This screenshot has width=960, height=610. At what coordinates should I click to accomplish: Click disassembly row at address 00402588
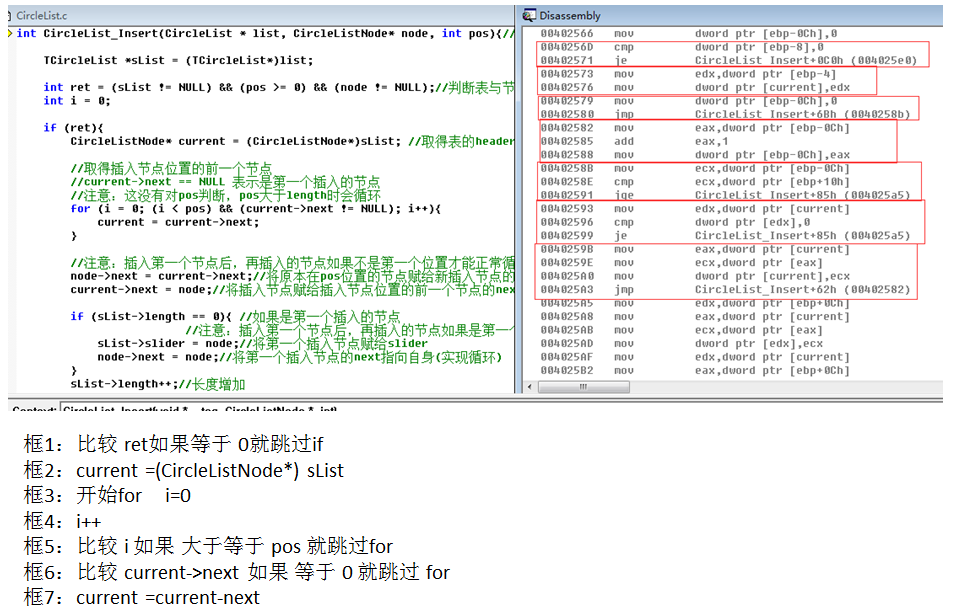tap(695, 154)
